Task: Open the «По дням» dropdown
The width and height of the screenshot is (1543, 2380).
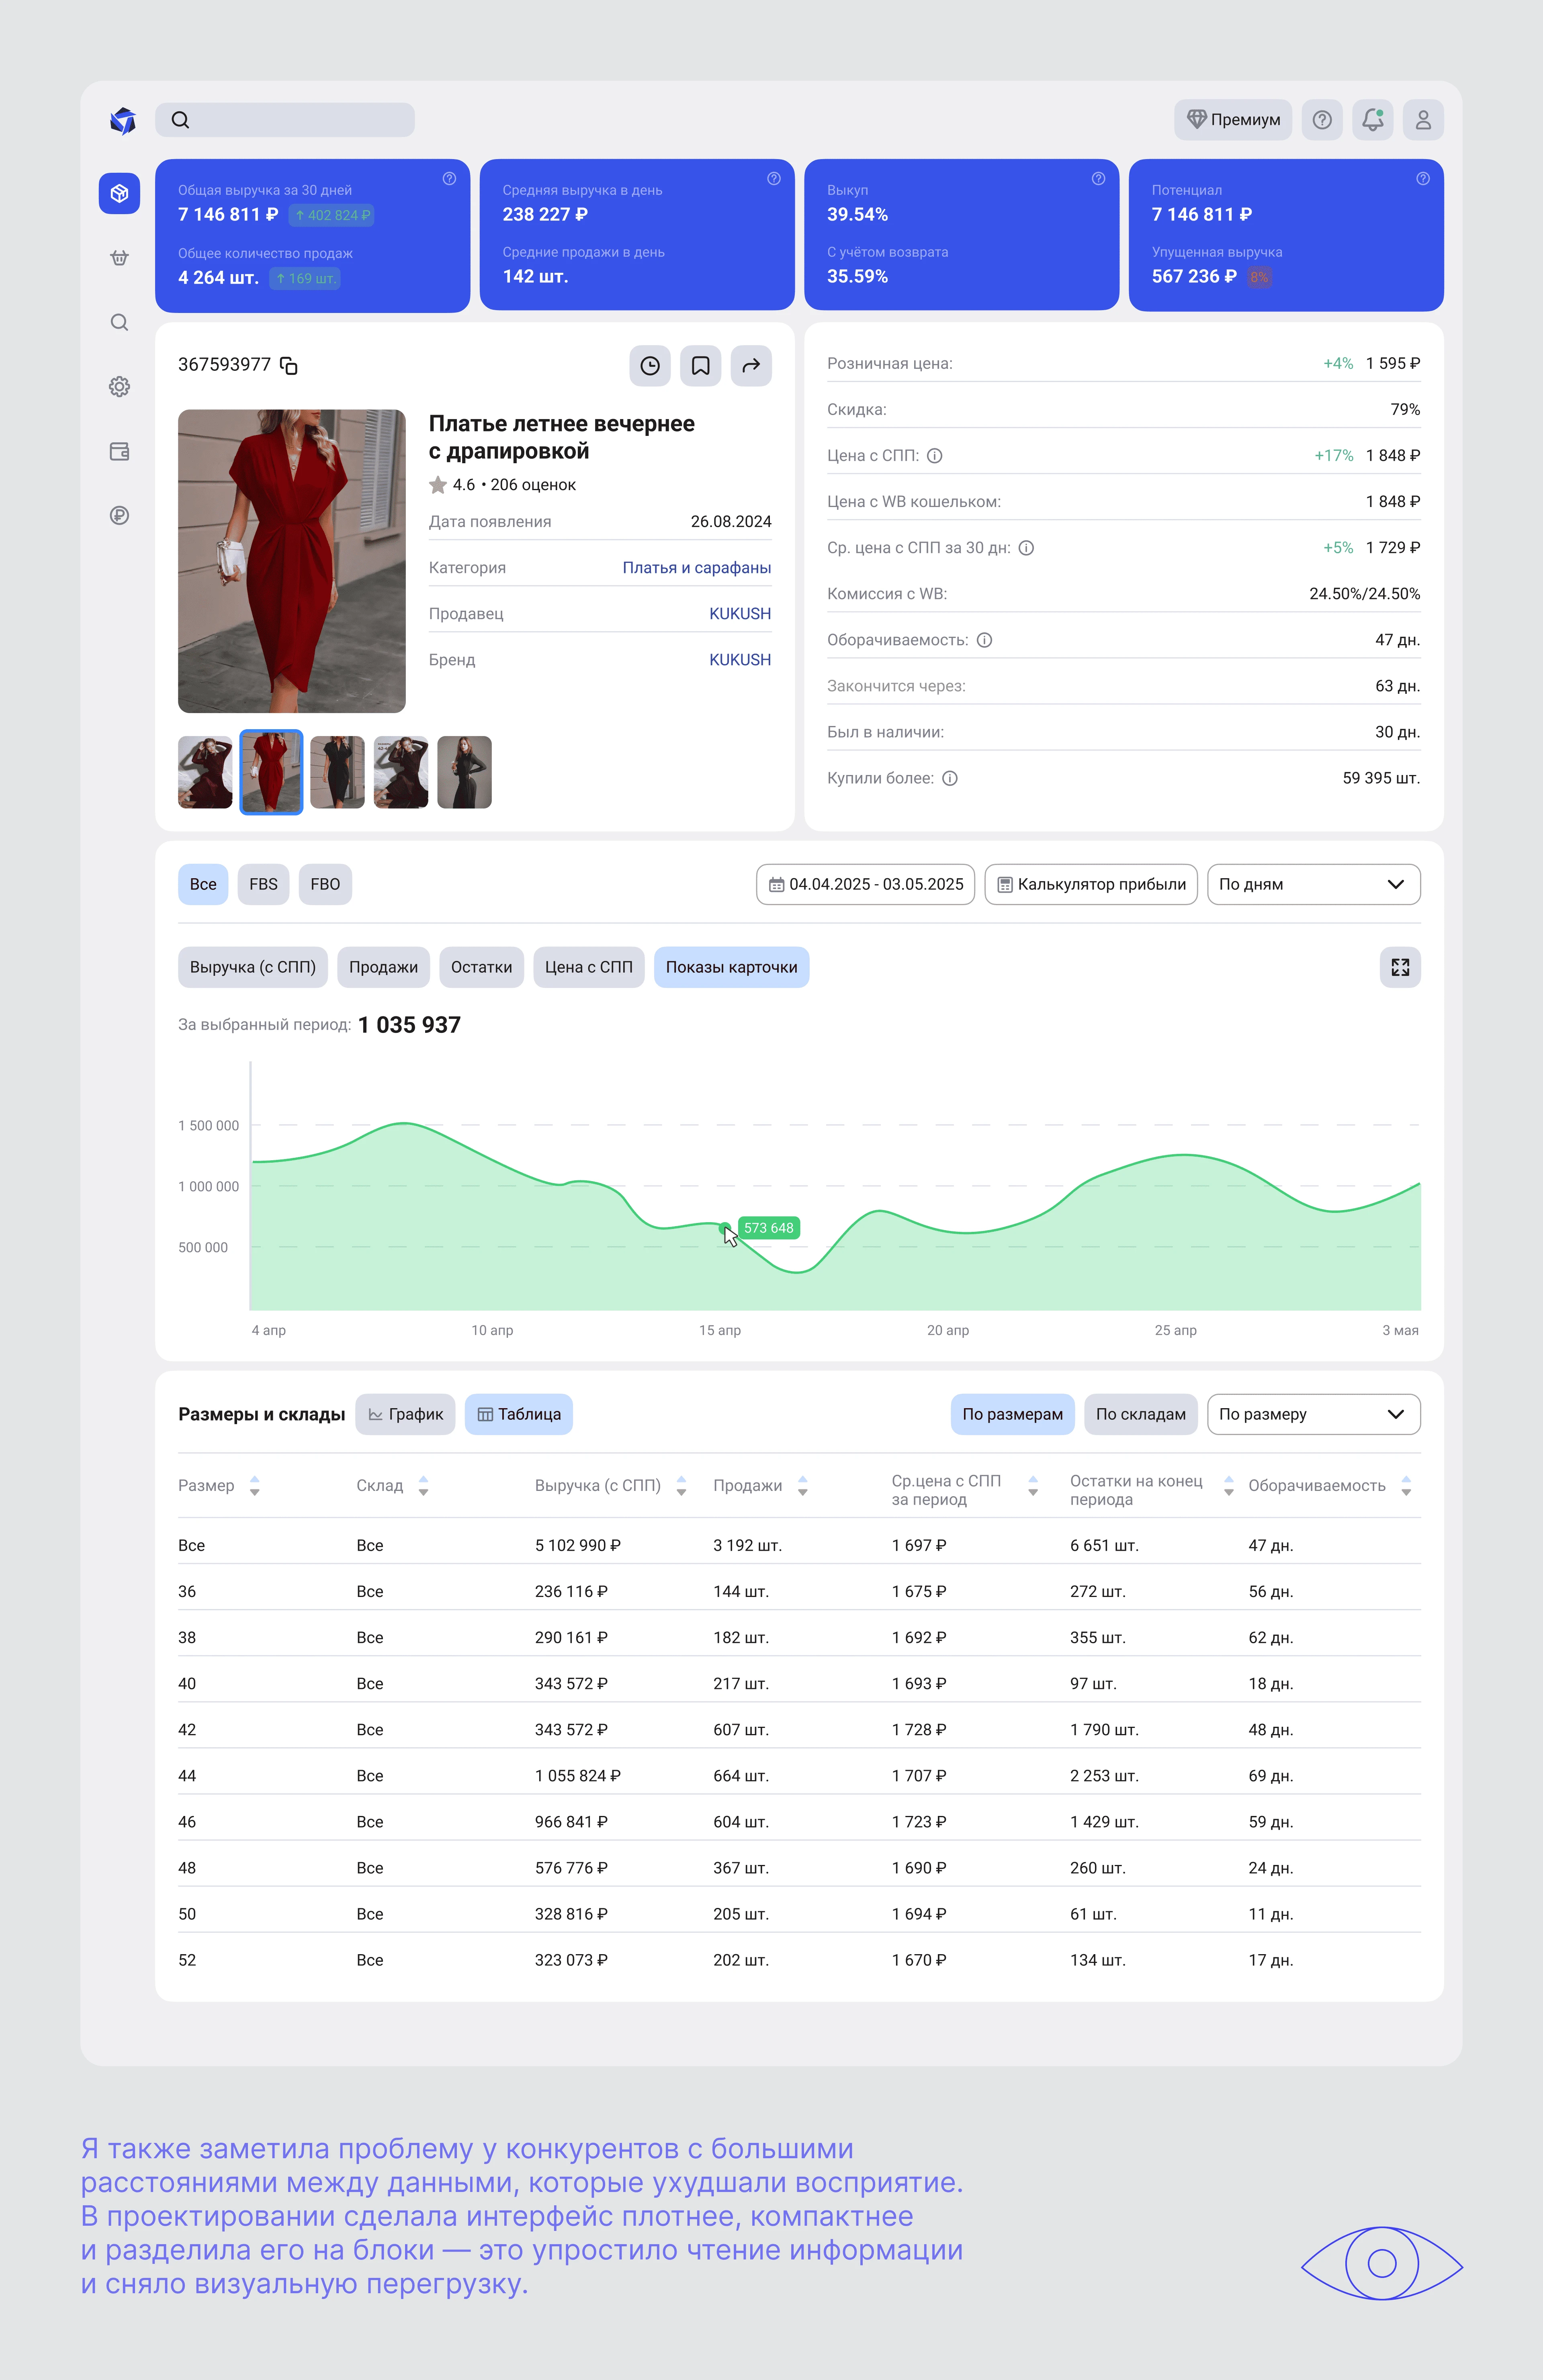Action: 1313,884
